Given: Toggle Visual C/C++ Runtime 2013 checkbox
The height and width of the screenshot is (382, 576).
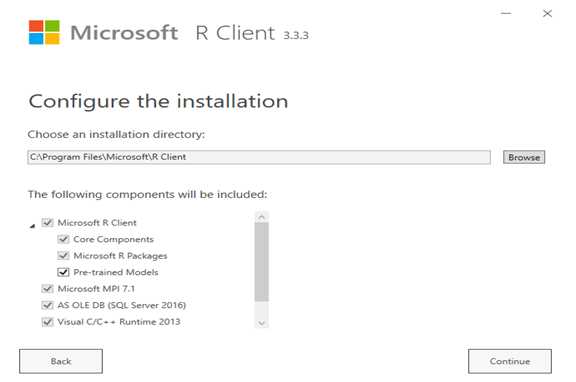Looking at the screenshot, I should point(47,322).
